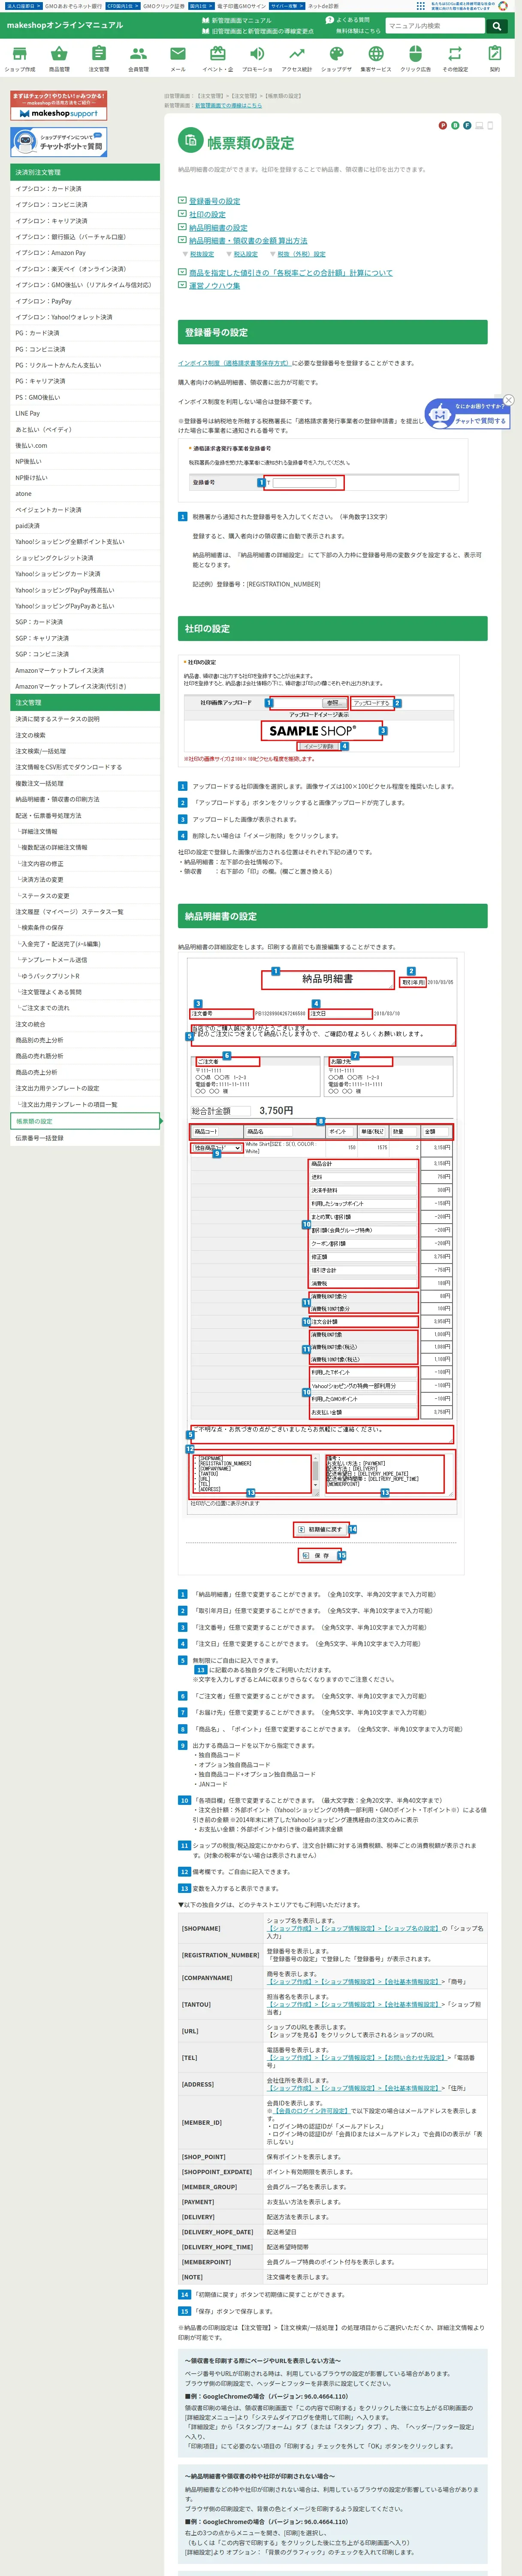Click the teal F plan badge

tap(467, 125)
